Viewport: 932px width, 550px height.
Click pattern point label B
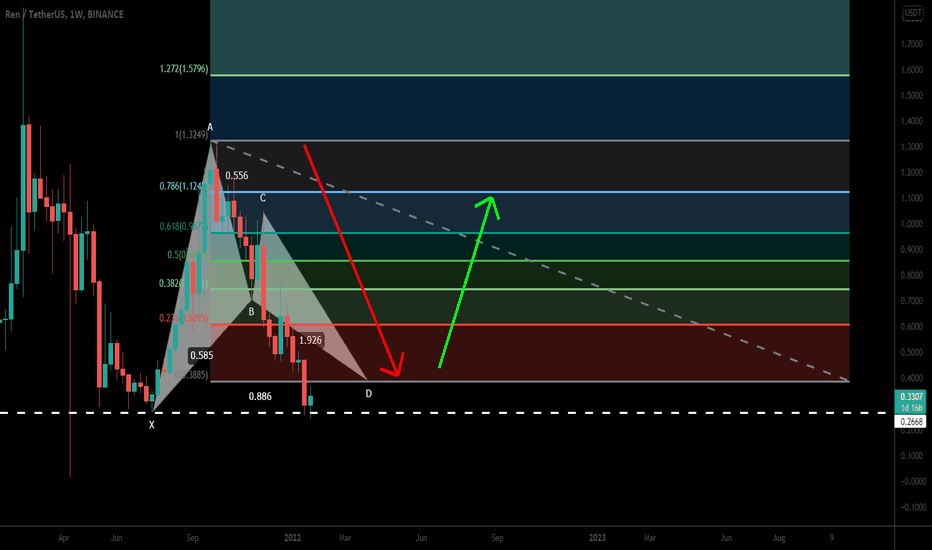click(x=251, y=312)
